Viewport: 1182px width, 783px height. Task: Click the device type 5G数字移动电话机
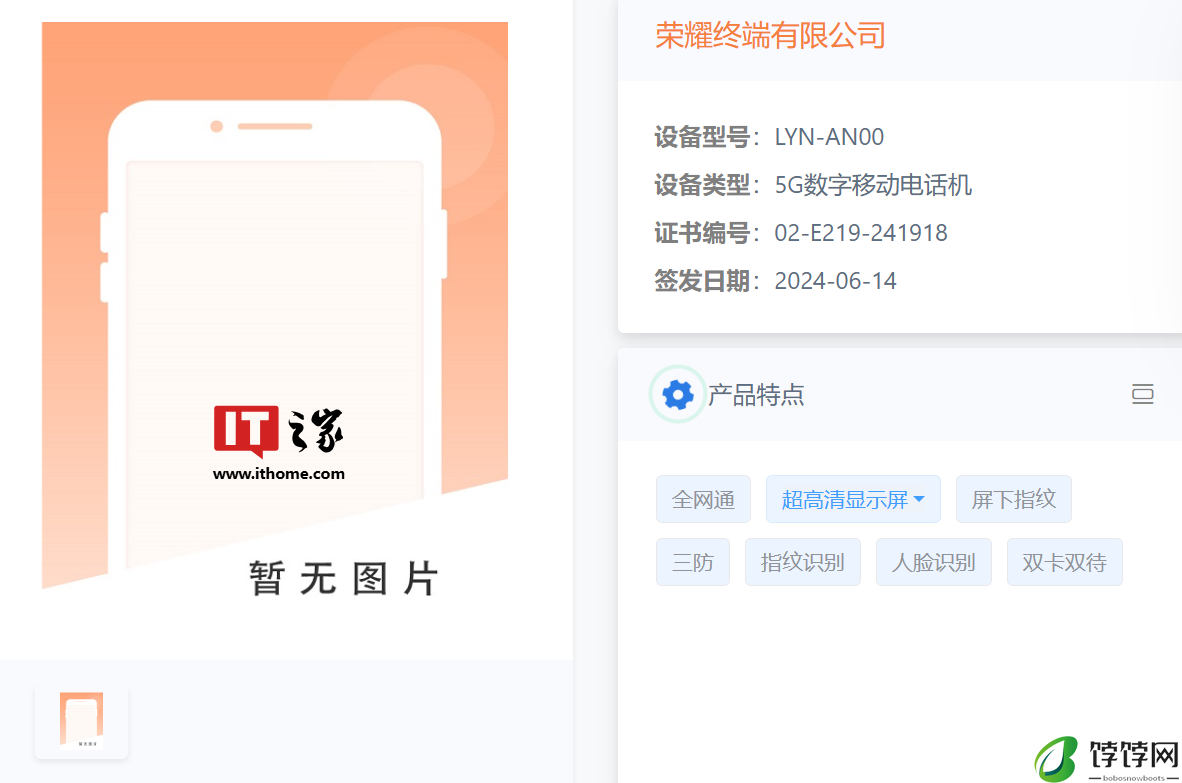point(873,185)
